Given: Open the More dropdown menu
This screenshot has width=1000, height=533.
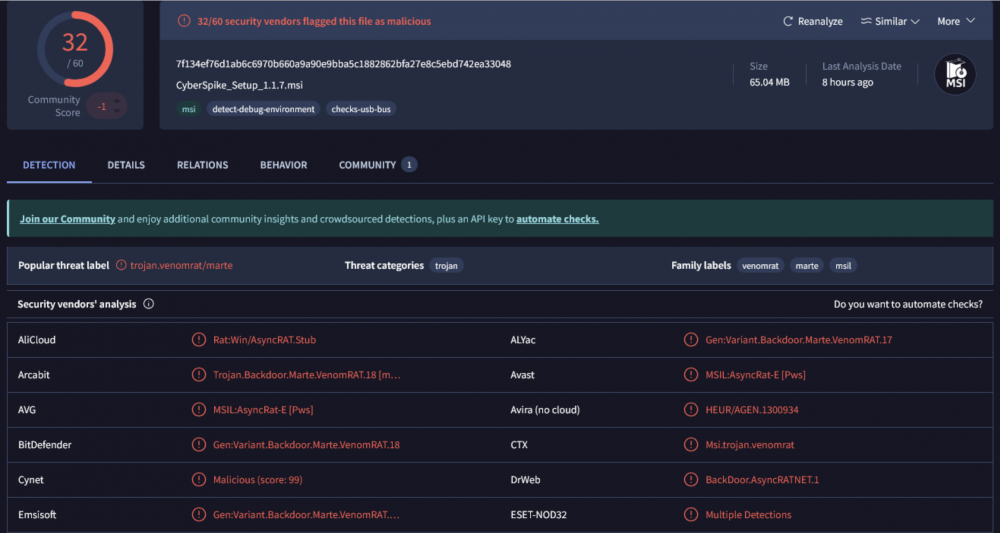Looking at the screenshot, I should (x=955, y=21).
